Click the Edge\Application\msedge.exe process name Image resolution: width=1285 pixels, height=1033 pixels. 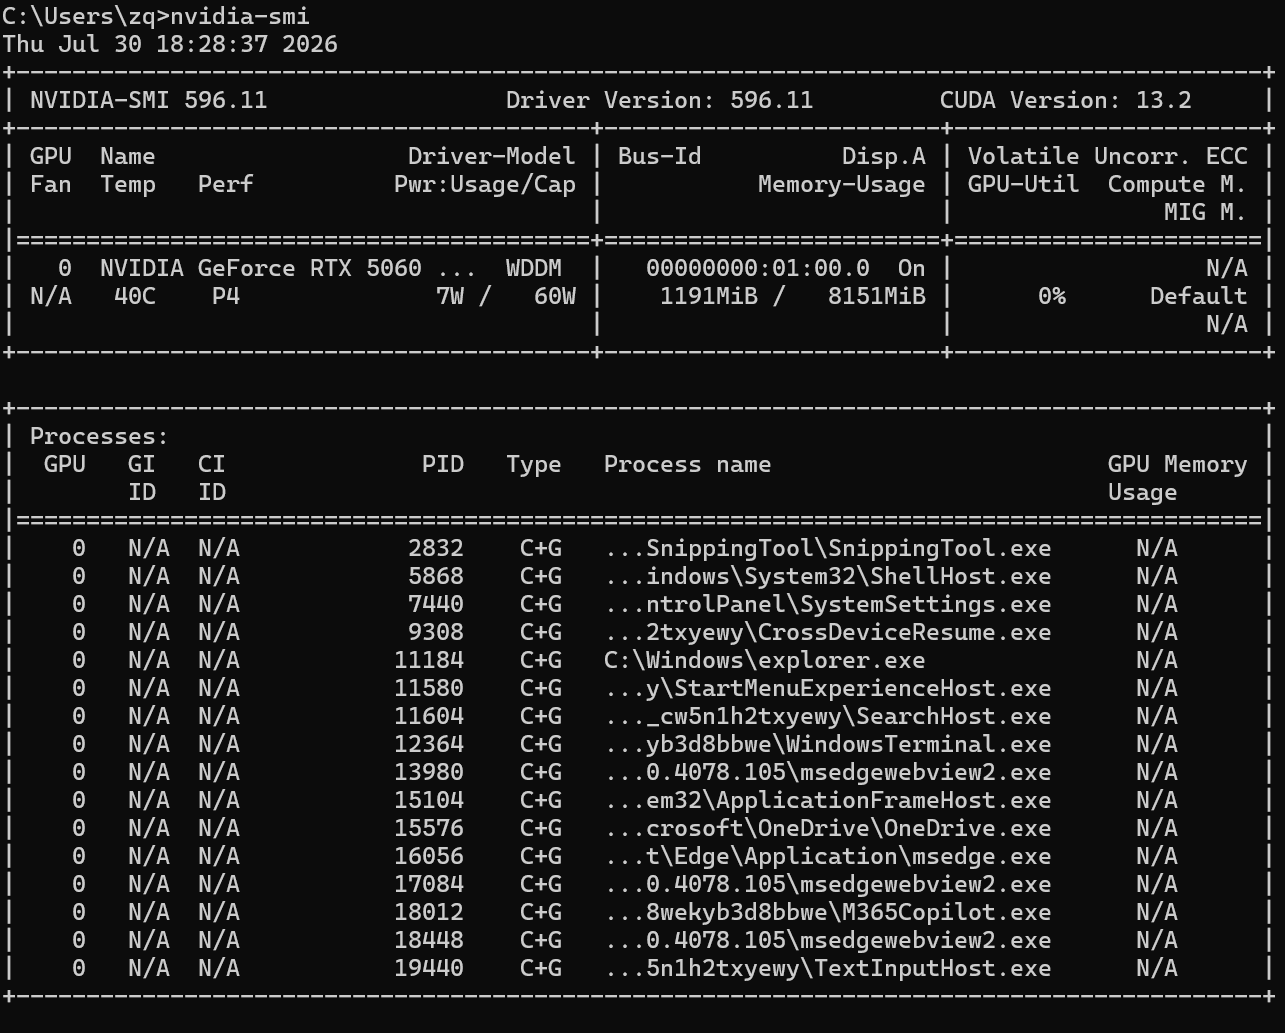[x=828, y=856]
